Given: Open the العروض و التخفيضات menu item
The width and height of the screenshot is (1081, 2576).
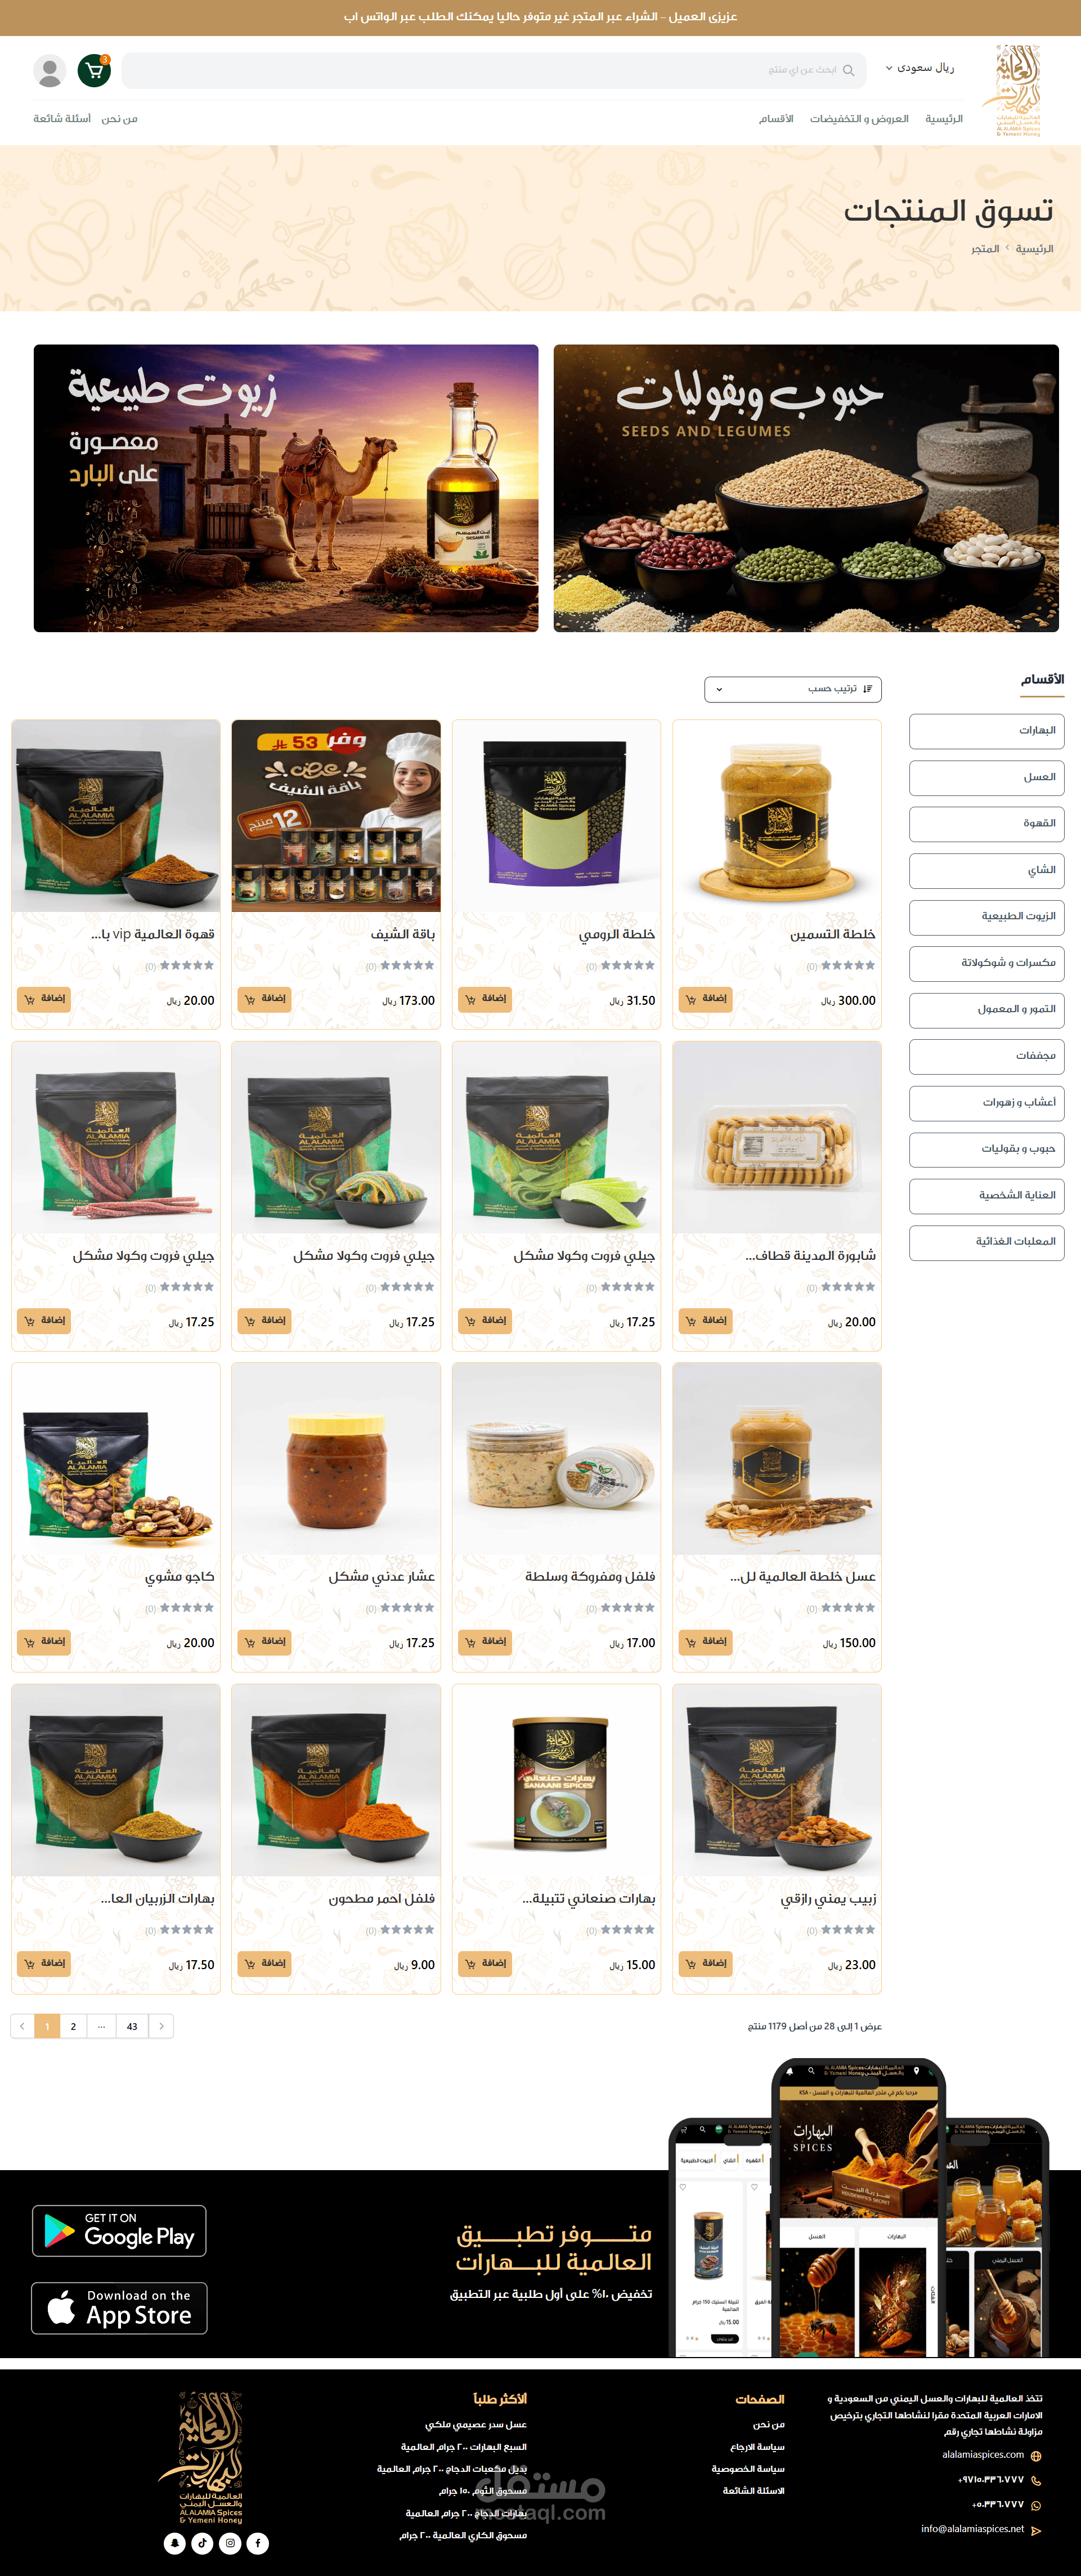Looking at the screenshot, I should pyautogui.click(x=859, y=119).
